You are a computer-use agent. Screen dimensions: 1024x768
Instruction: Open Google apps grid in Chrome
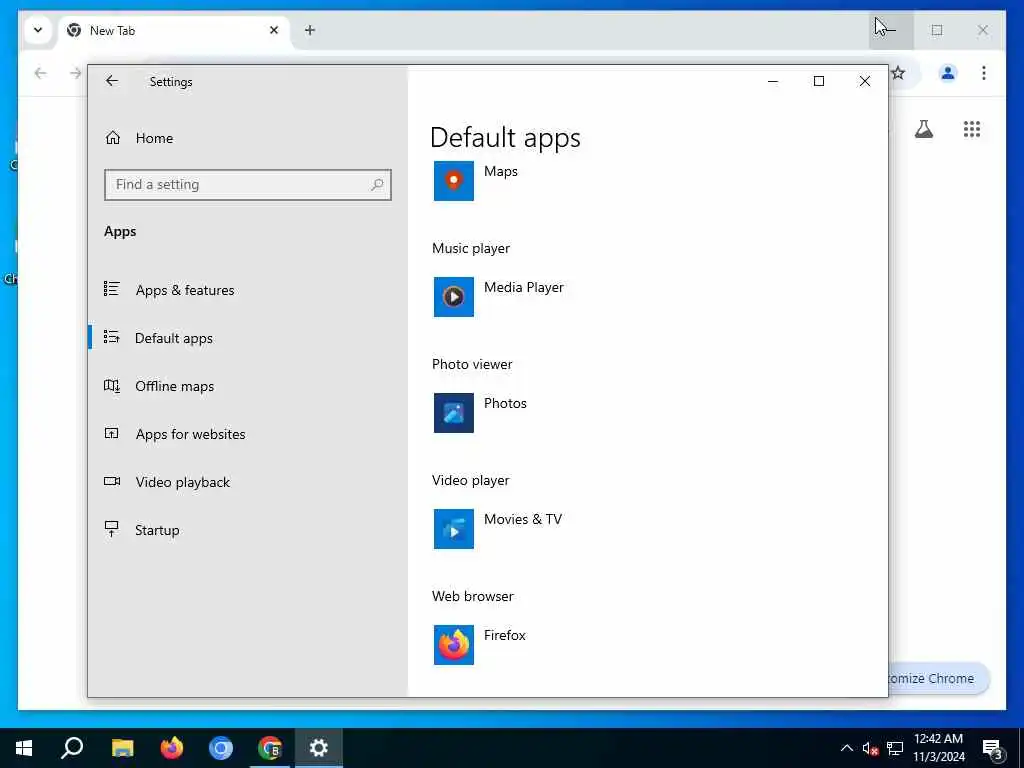tap(972, 129)
